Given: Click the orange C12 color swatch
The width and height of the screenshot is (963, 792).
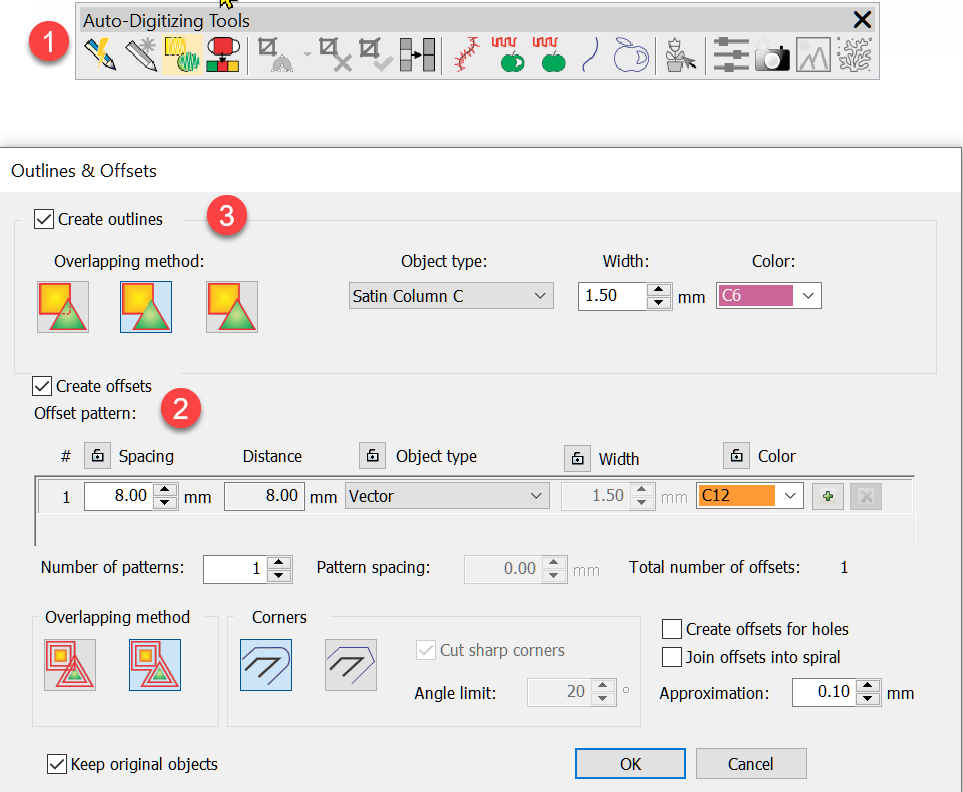Looking at the screenshot, I should (737, 496).
